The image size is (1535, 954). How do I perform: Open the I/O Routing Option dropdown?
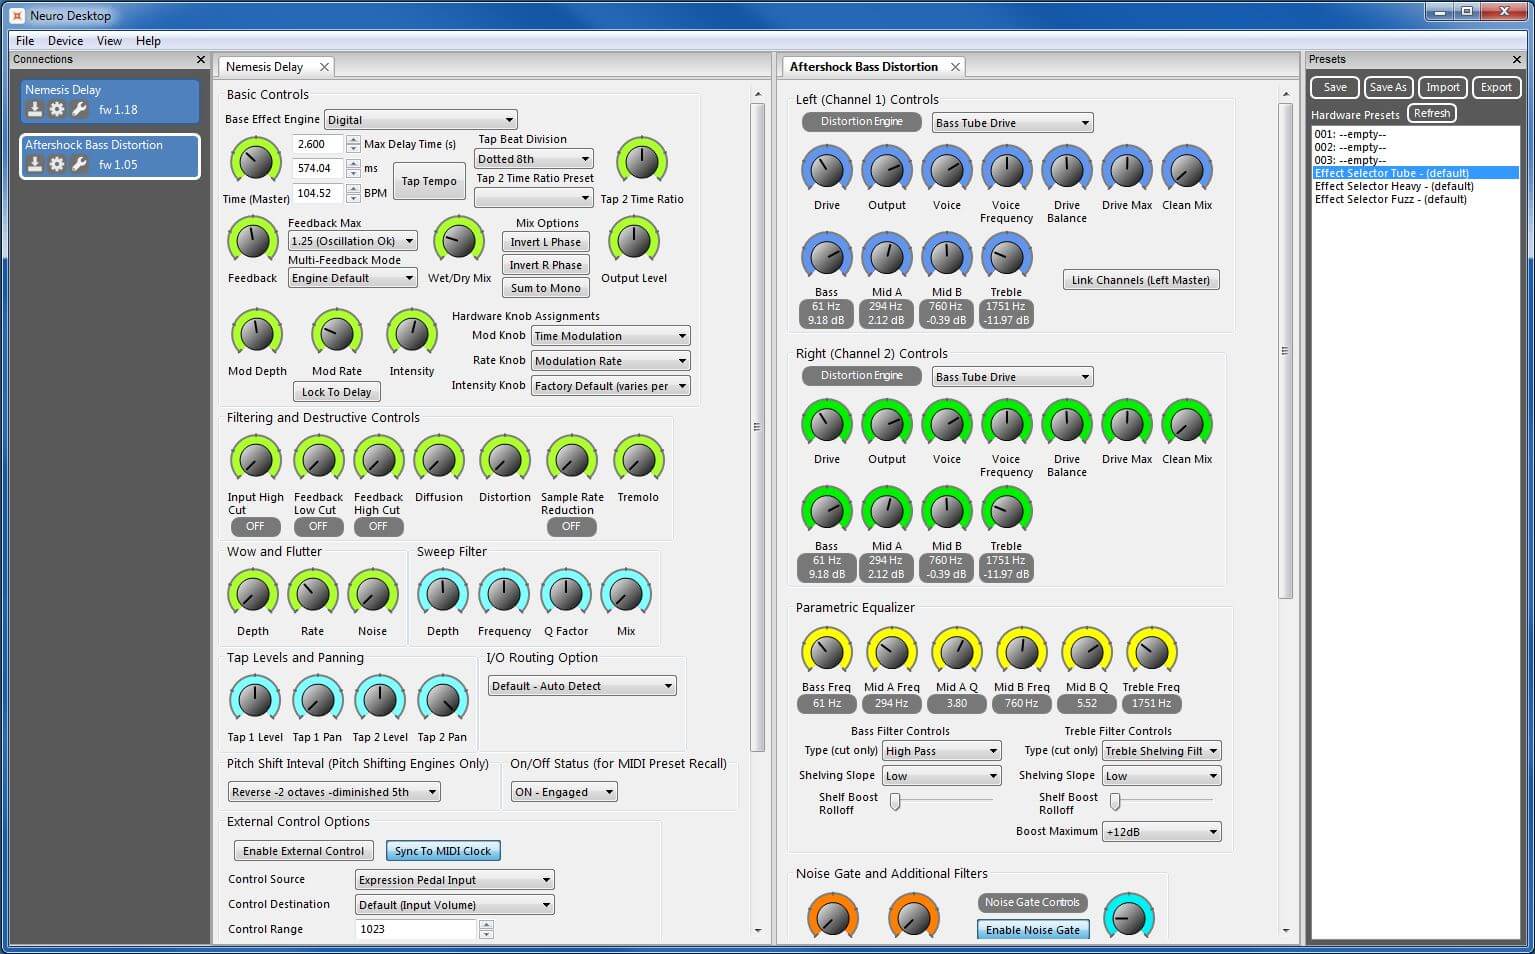pos(582,686)
